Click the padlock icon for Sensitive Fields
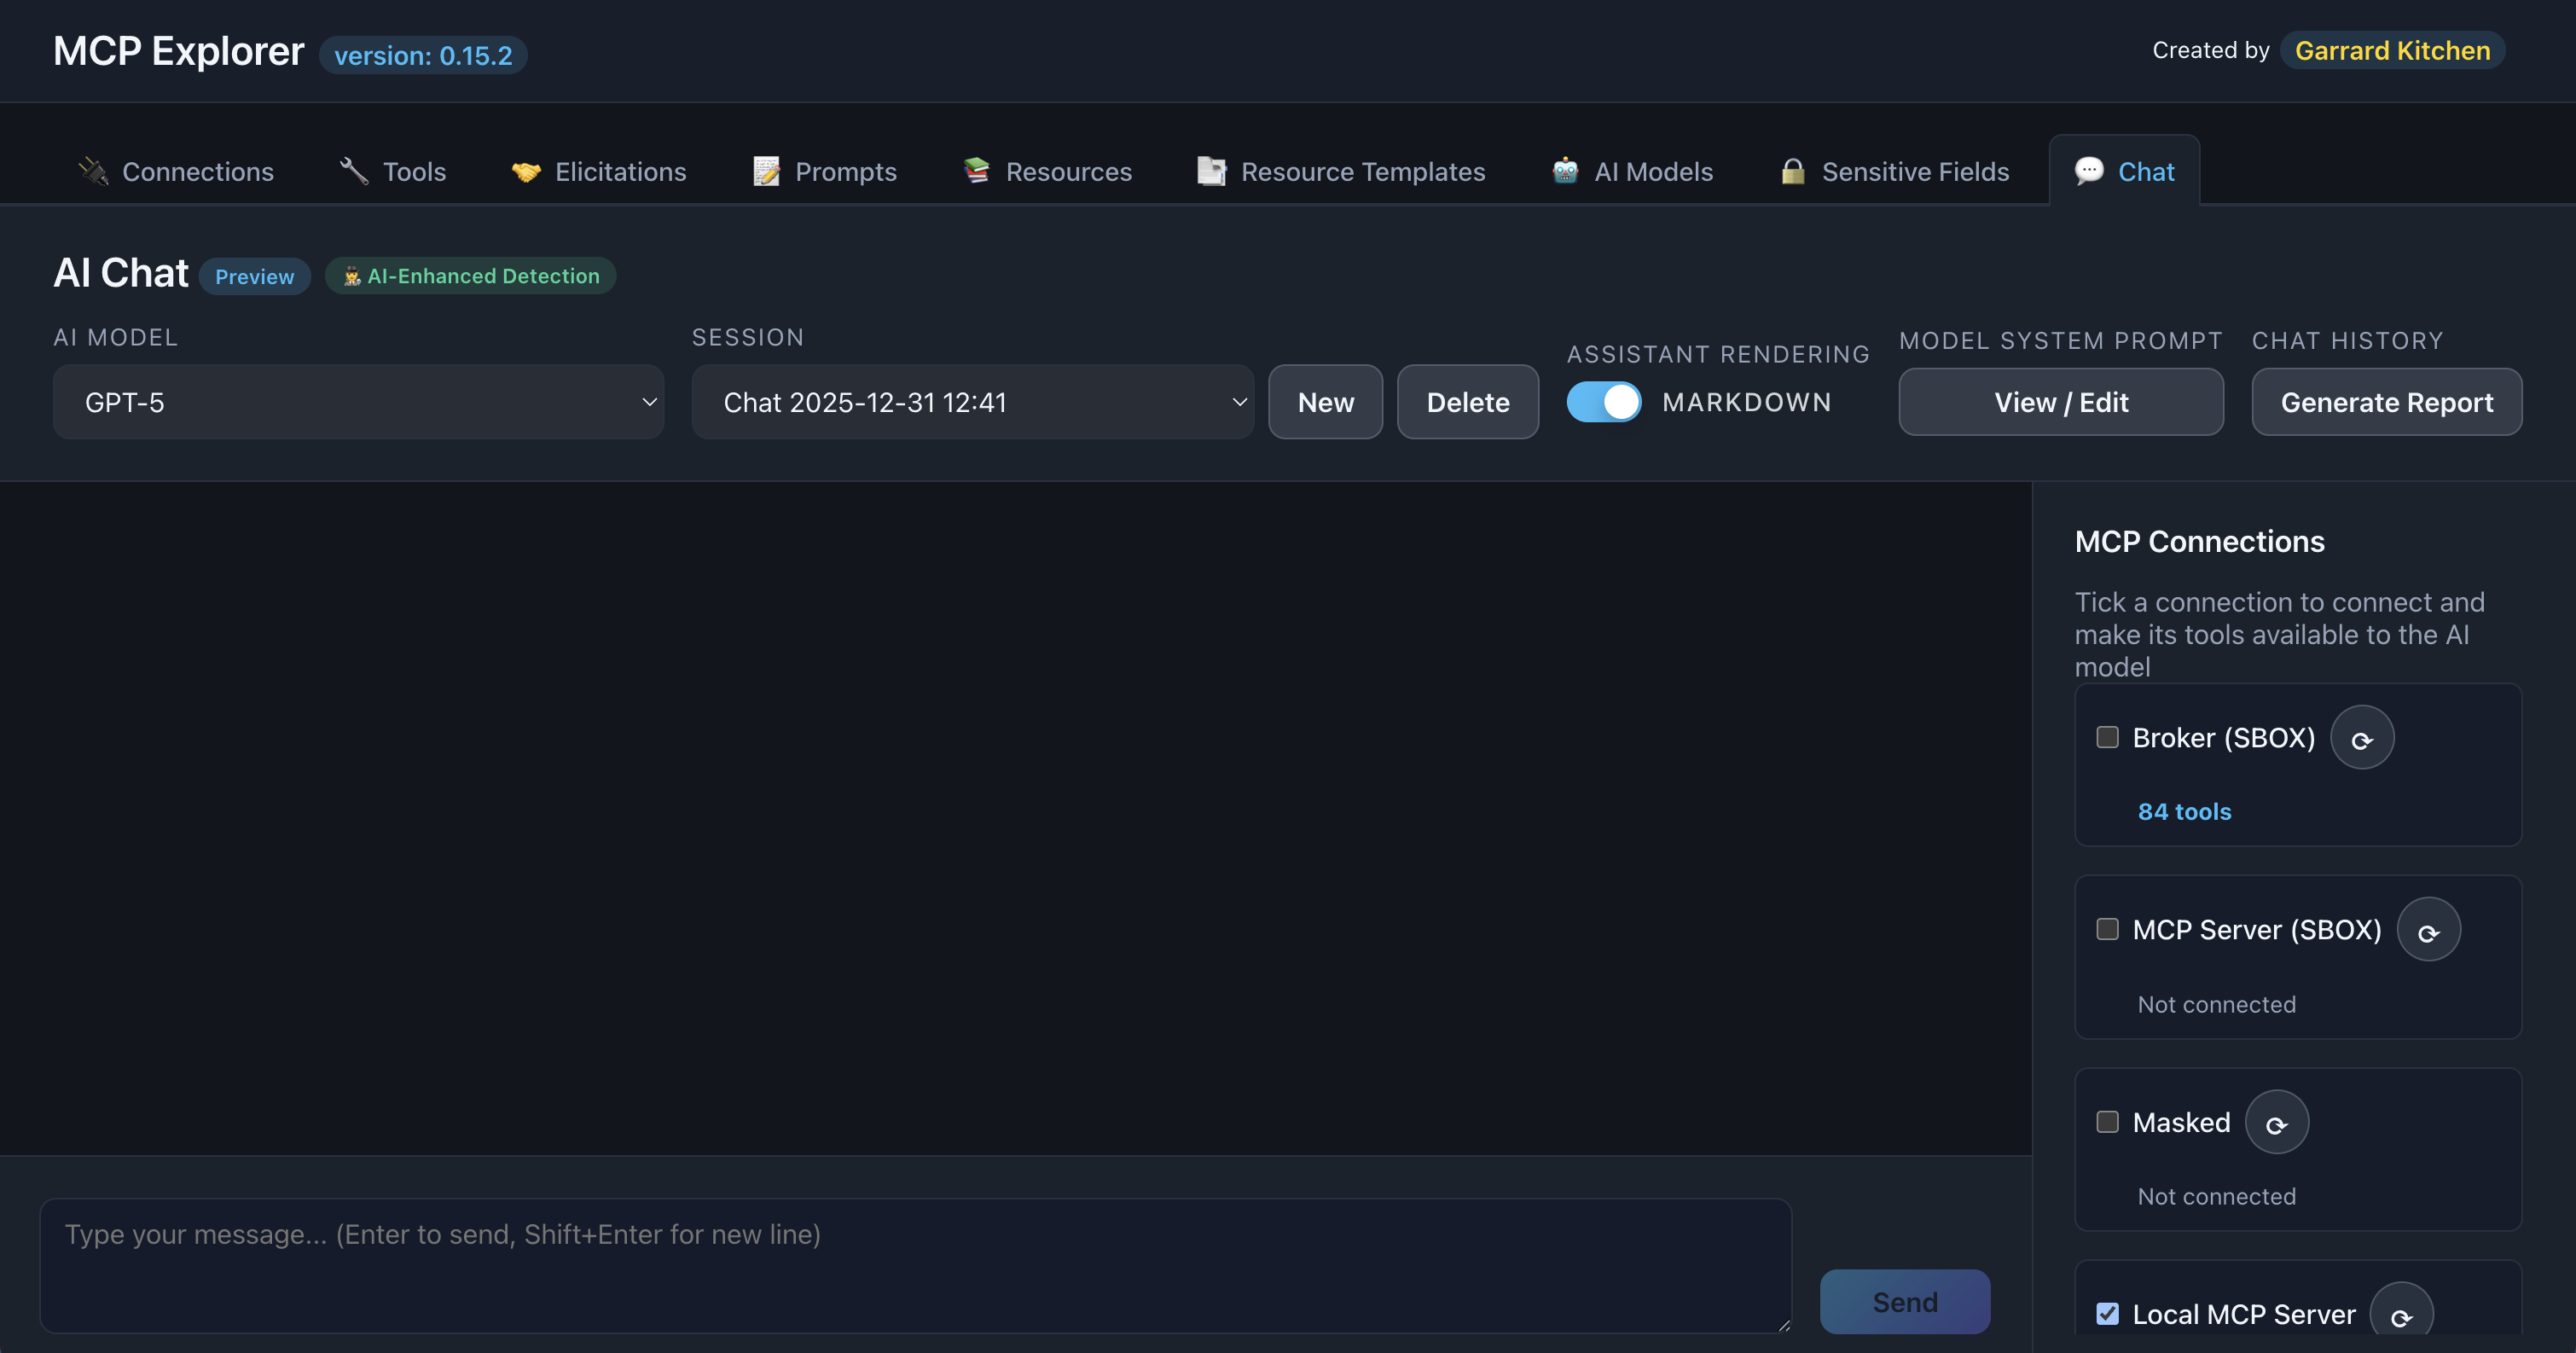Screen dimensions: 2576x1353 click(x=1792, y=172)
